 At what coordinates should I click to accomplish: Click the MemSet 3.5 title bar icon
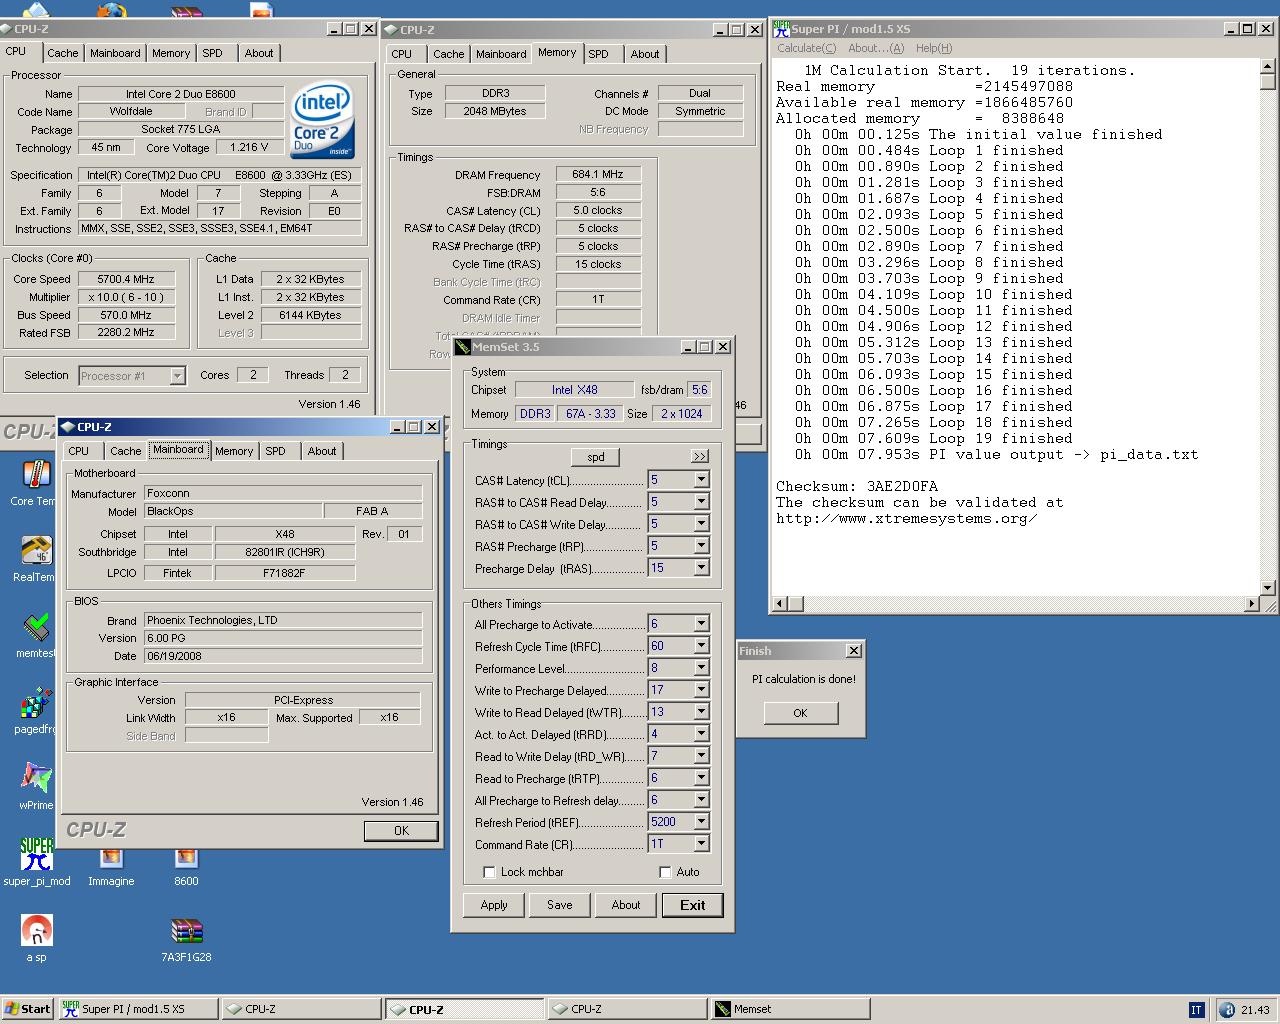click(x=462, y=347)
